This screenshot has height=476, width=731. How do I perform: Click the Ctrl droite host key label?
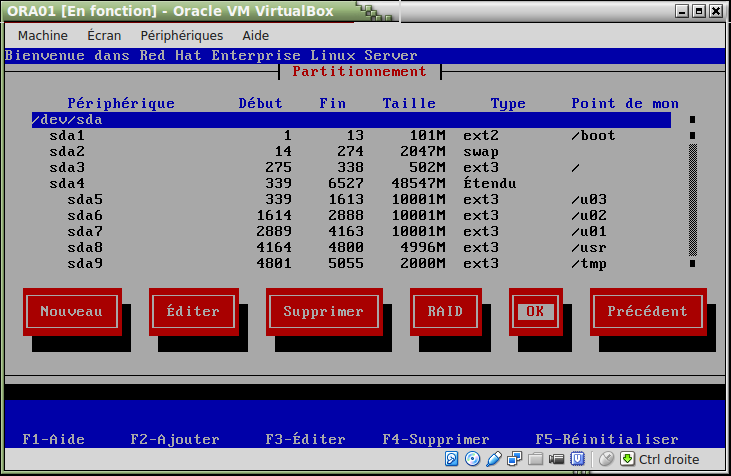(669, 460)
